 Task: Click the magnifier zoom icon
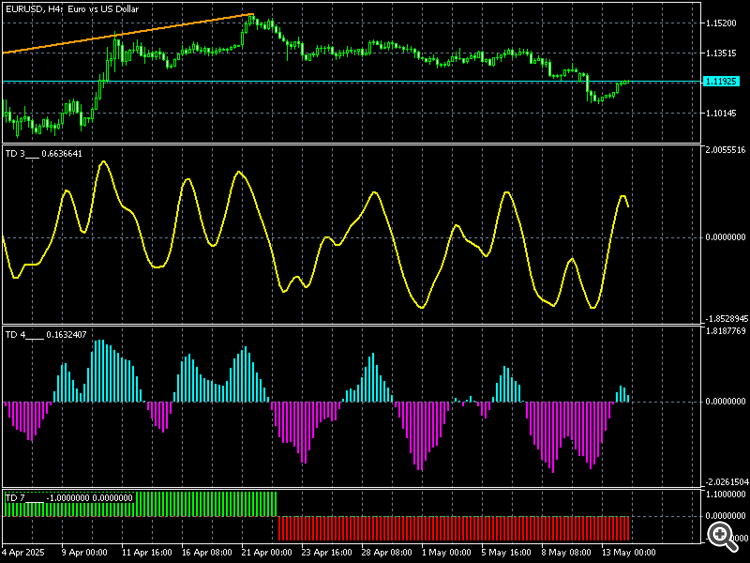click(722, 537)
